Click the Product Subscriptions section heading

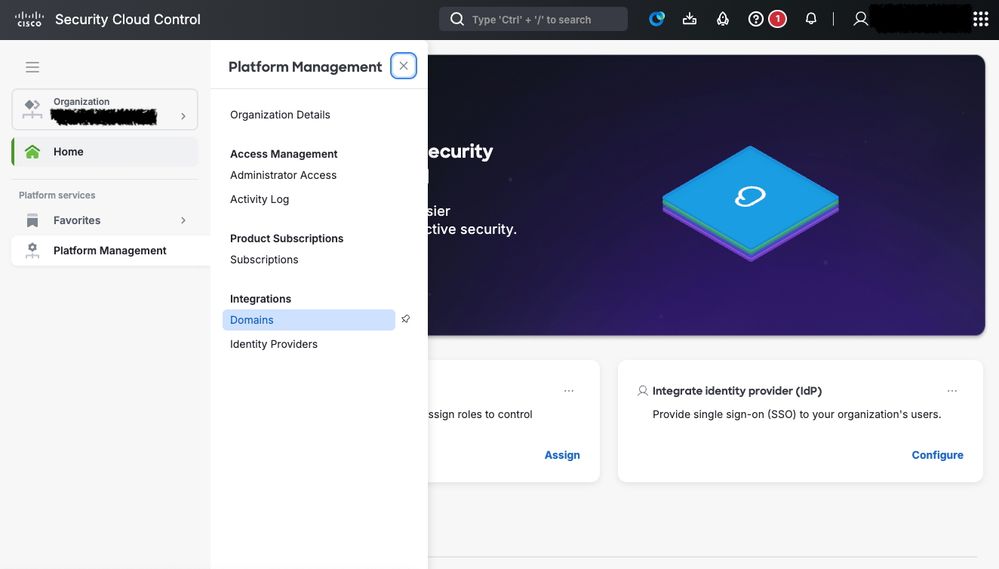click(x=287, y=238)
